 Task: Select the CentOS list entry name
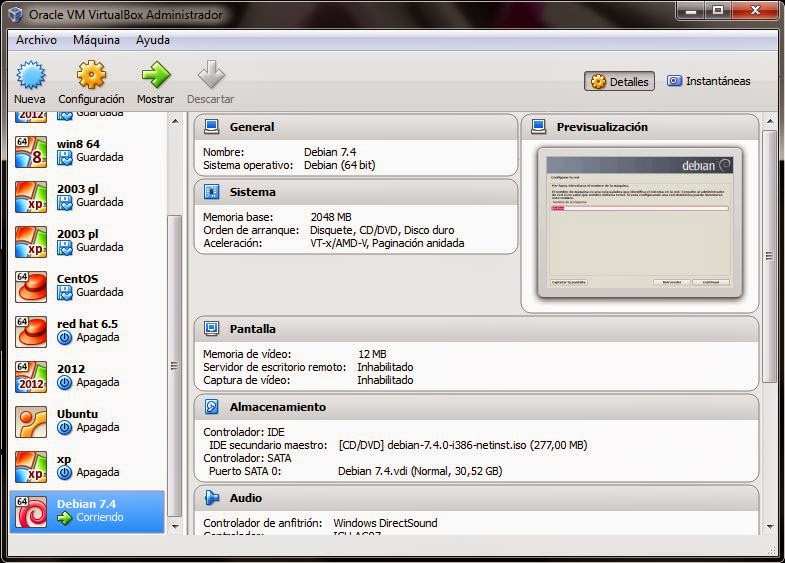tap(78, 279)
